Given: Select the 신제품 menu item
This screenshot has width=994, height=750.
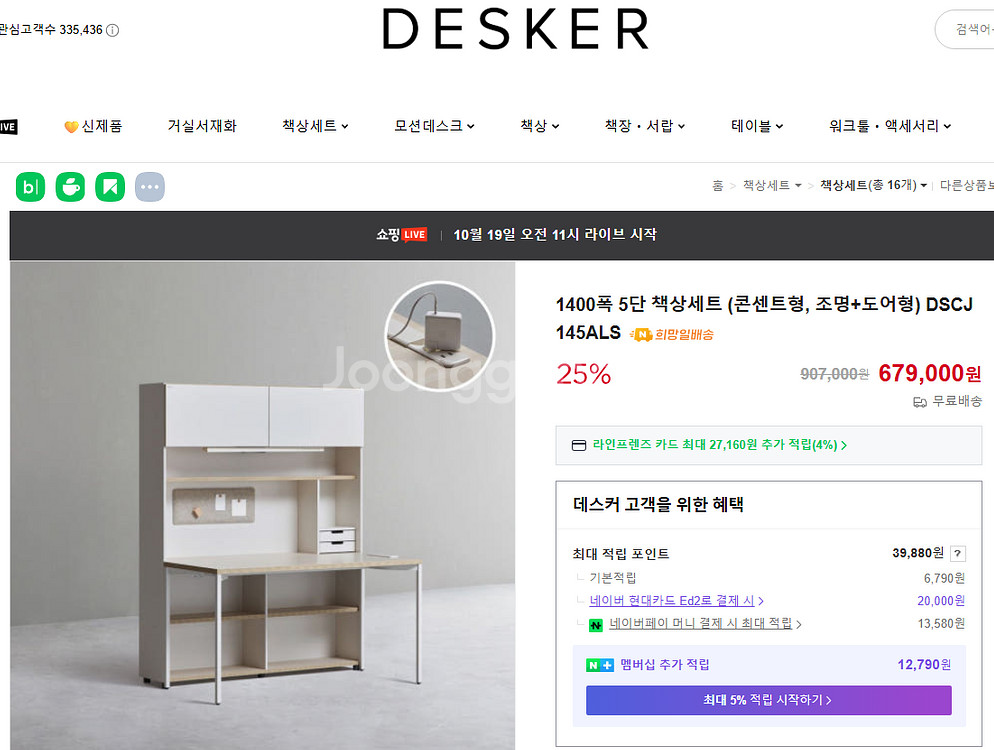Looking at the screenshot, I should (x=93, y=126).
